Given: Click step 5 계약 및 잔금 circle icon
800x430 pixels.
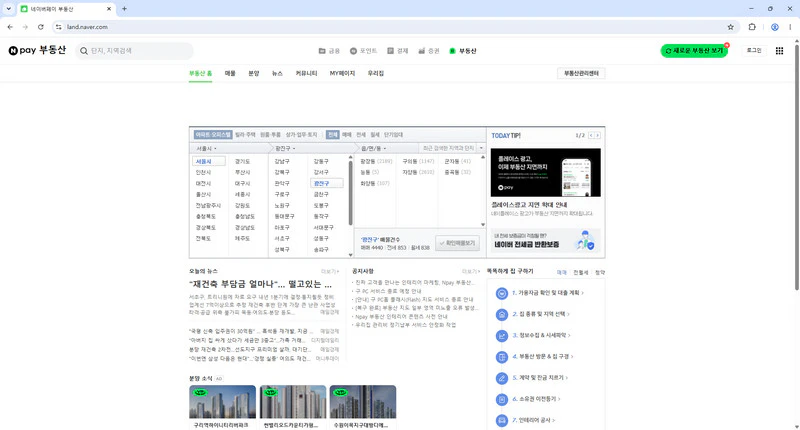Looking at the screenshot, I should [502, 378].
